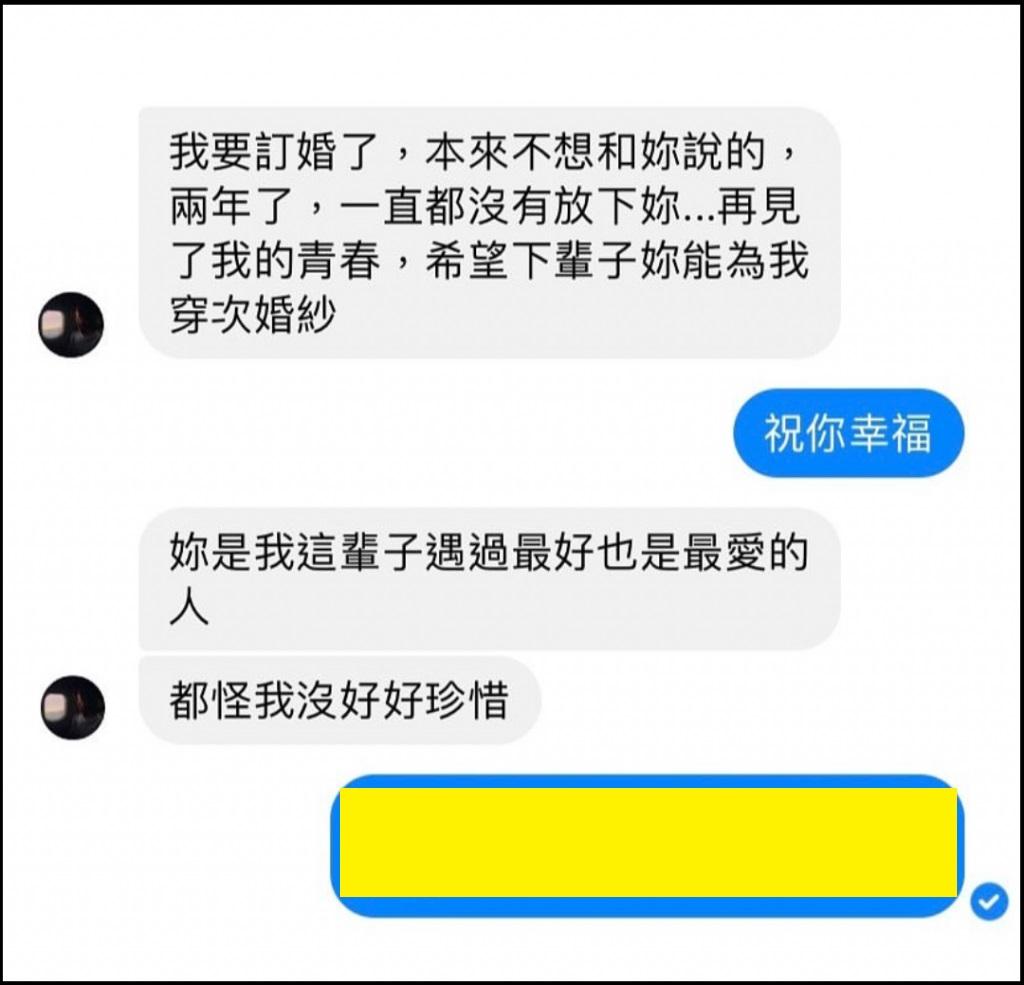
Task: Click the word 再見 in first message
Action: point(759,206)
